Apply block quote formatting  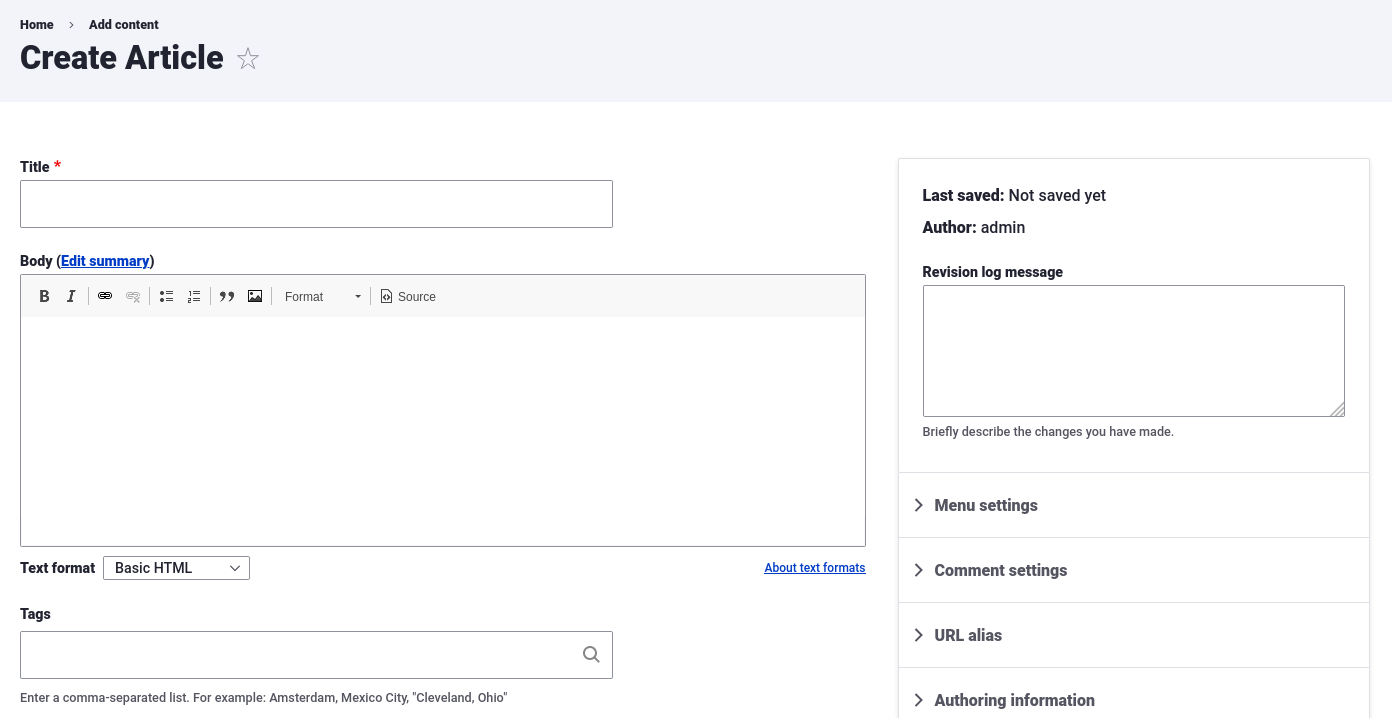pyautogui.click(x=227, y=296)
